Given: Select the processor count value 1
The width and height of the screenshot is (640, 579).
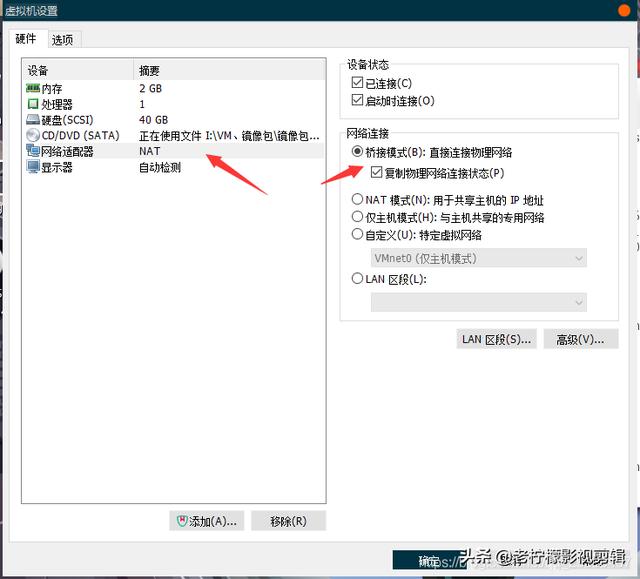Looking at the screenshot, I should [x=142, y=104].
